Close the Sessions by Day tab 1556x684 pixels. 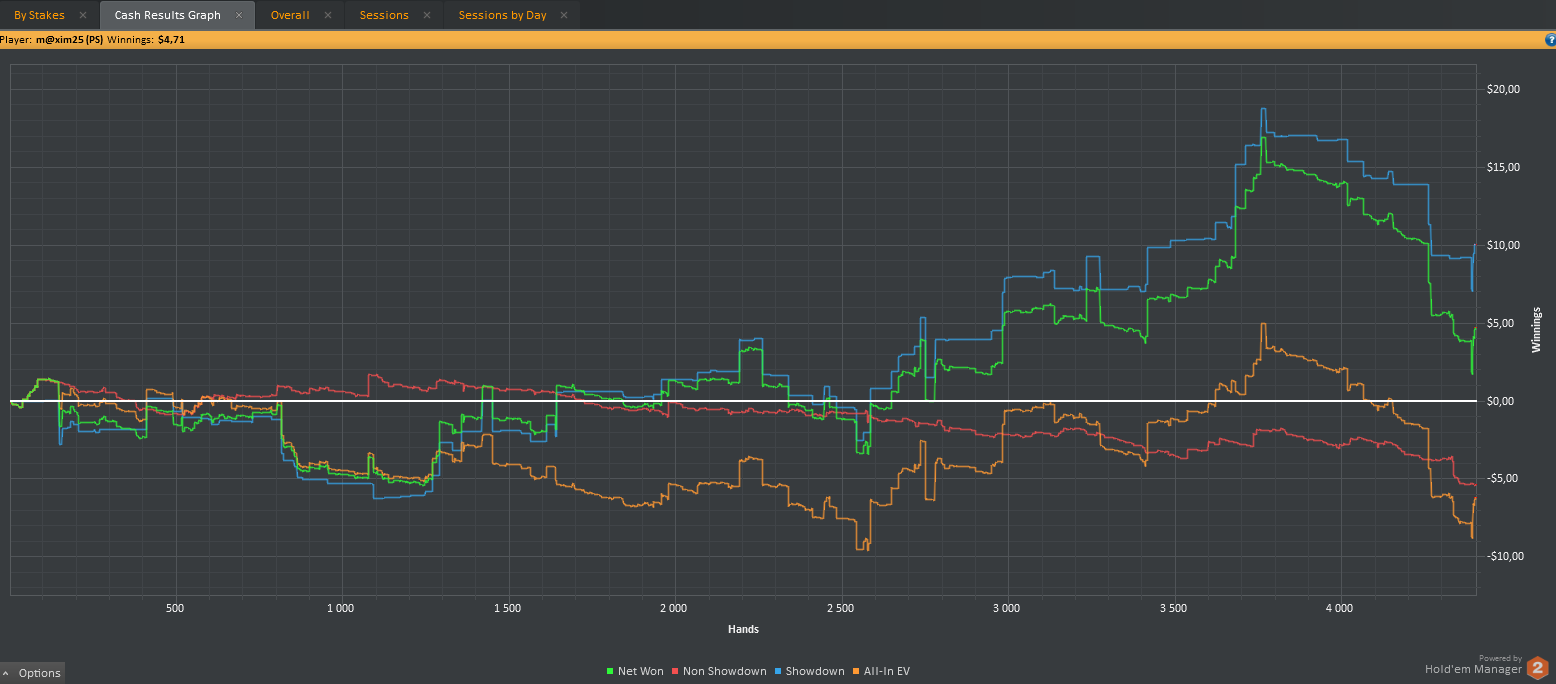coord(564,15)
